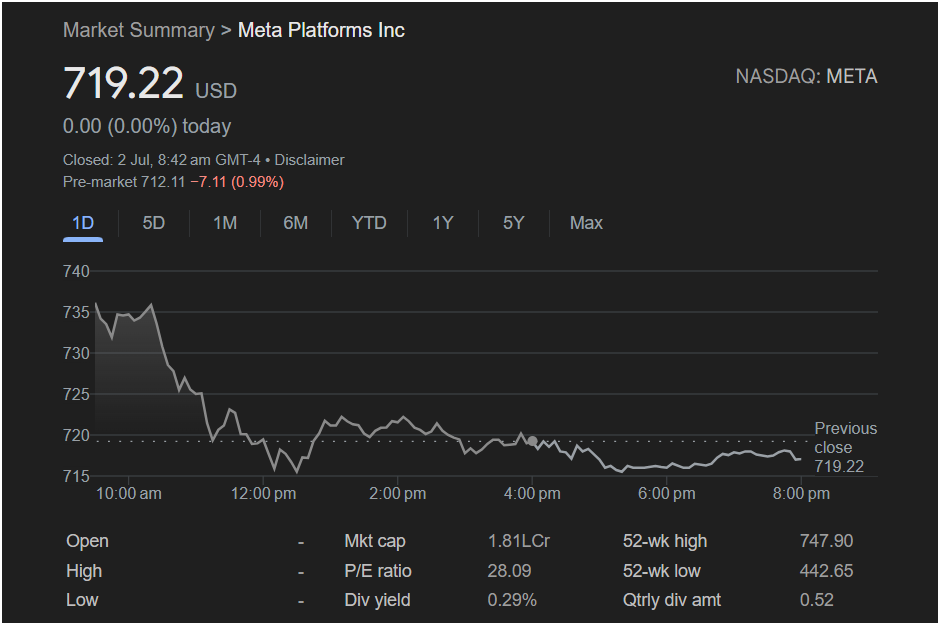Viewport: 940px width, 625px height.
Task: Click the P/E ratio label
Action: (378, 571)
